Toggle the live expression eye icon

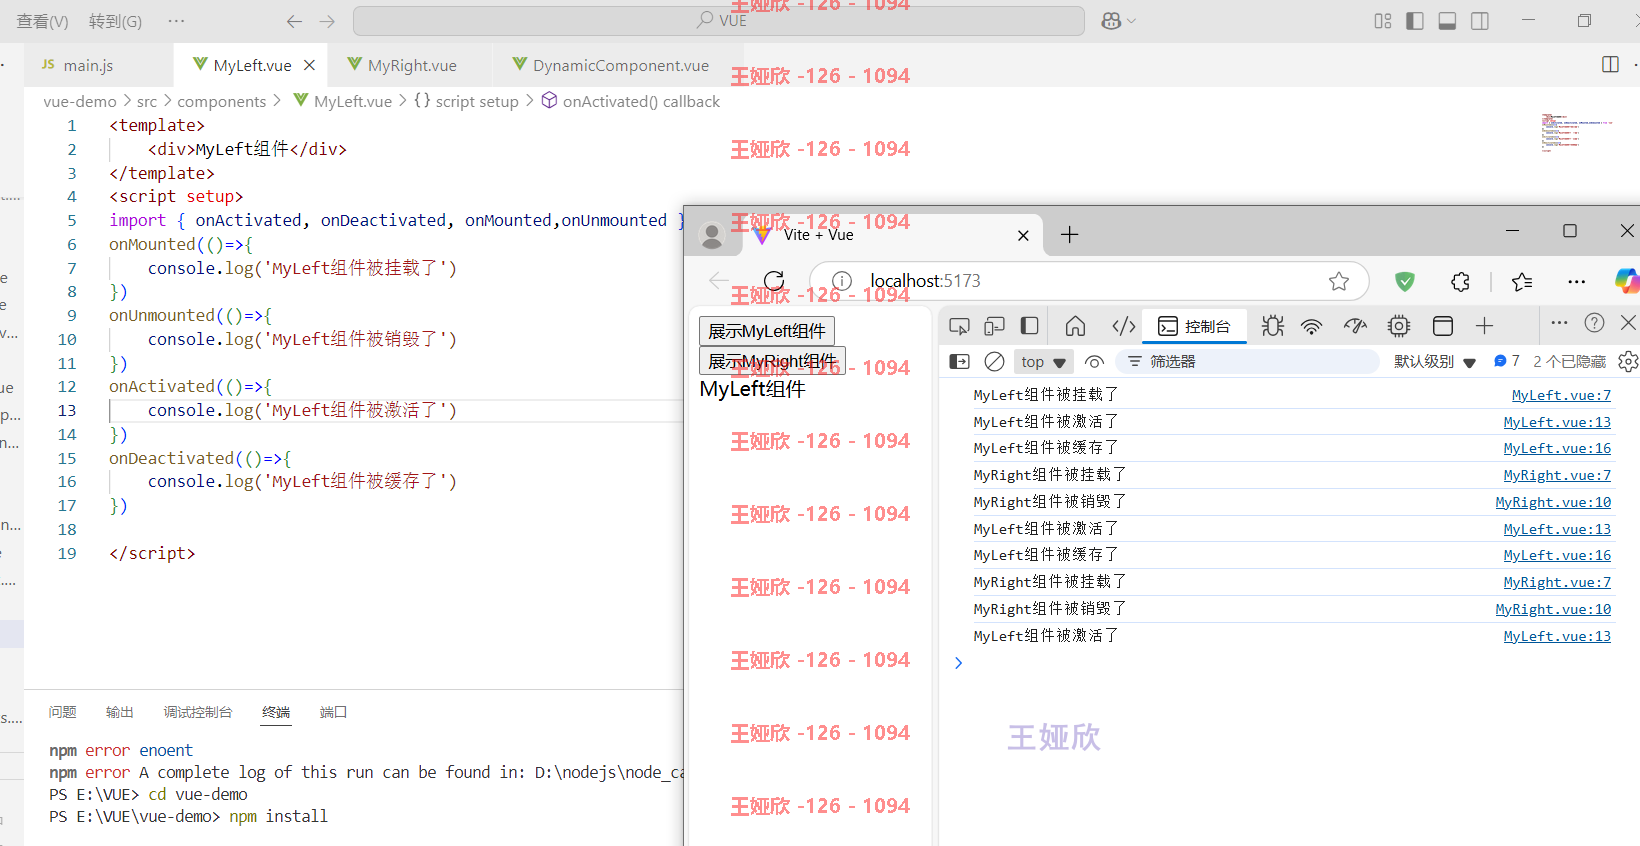(1094, 362)
